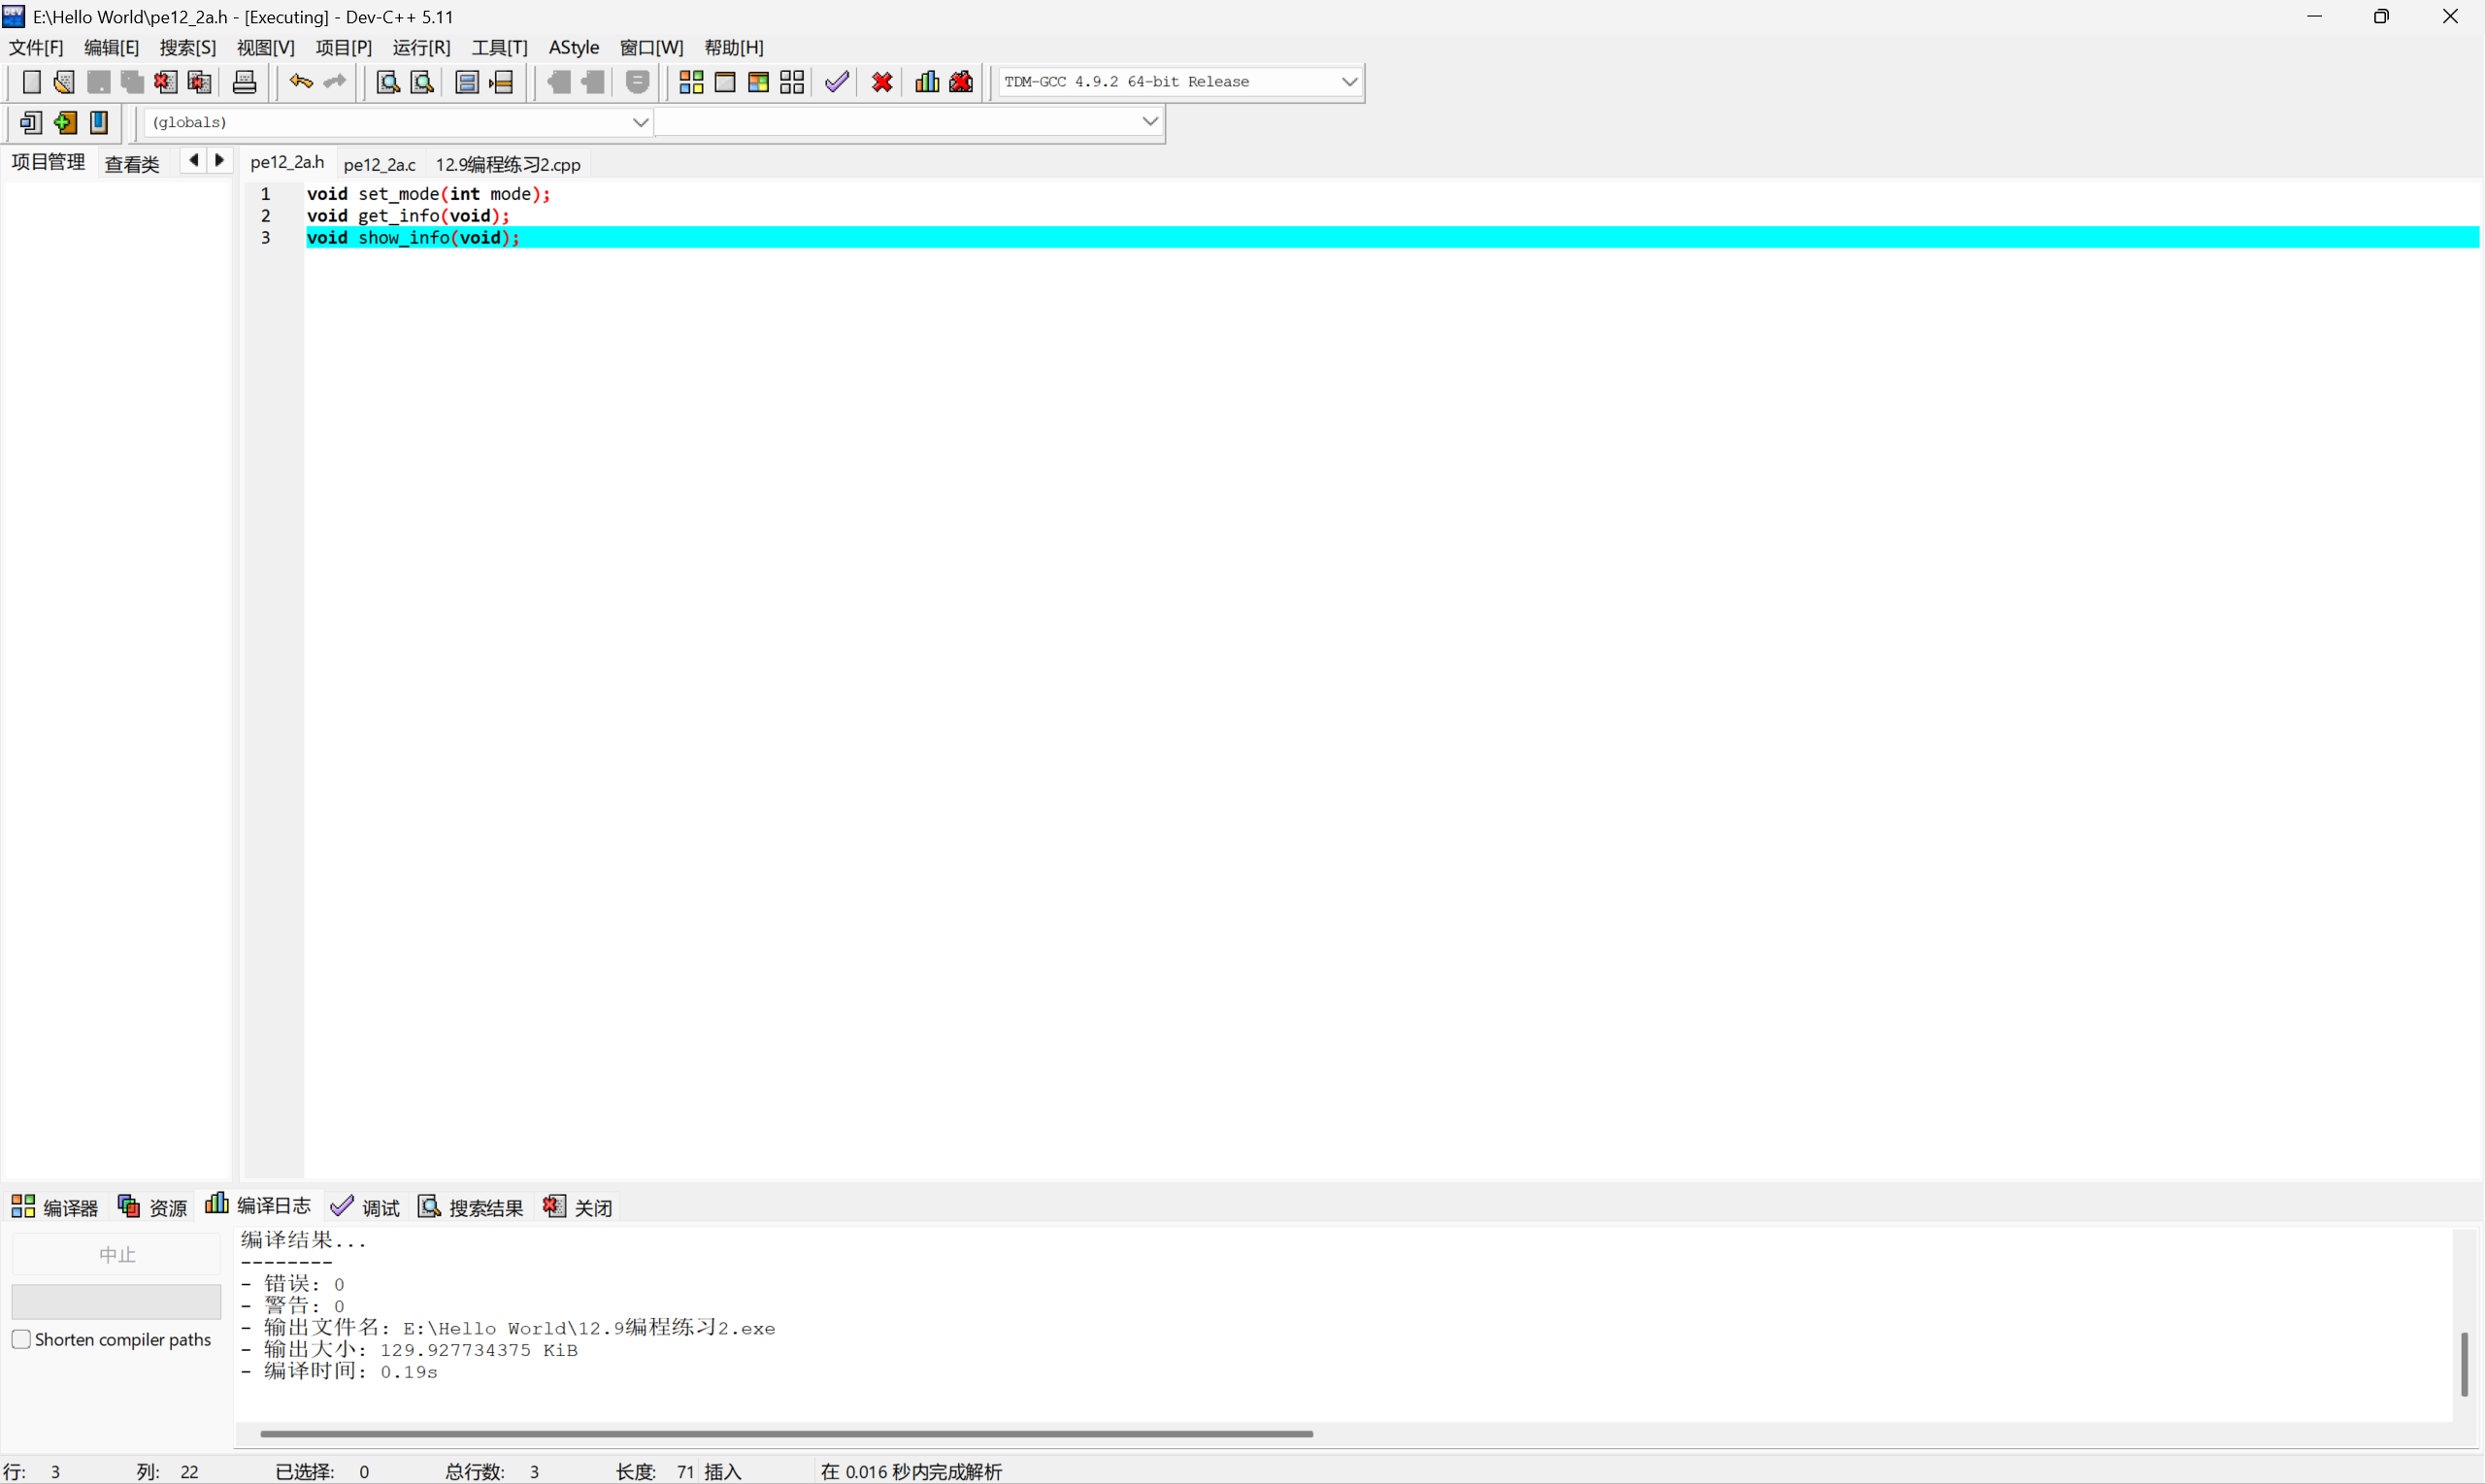Click the Find magnifier icon
Image resolution: width=2485 pixels, height=1484 pixels.
(387, 82)
